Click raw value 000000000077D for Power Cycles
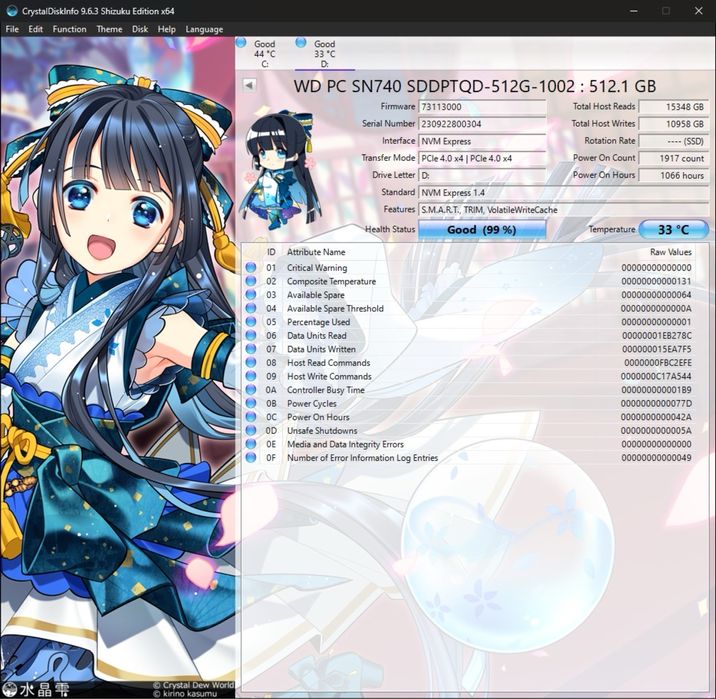 (657, 403)
